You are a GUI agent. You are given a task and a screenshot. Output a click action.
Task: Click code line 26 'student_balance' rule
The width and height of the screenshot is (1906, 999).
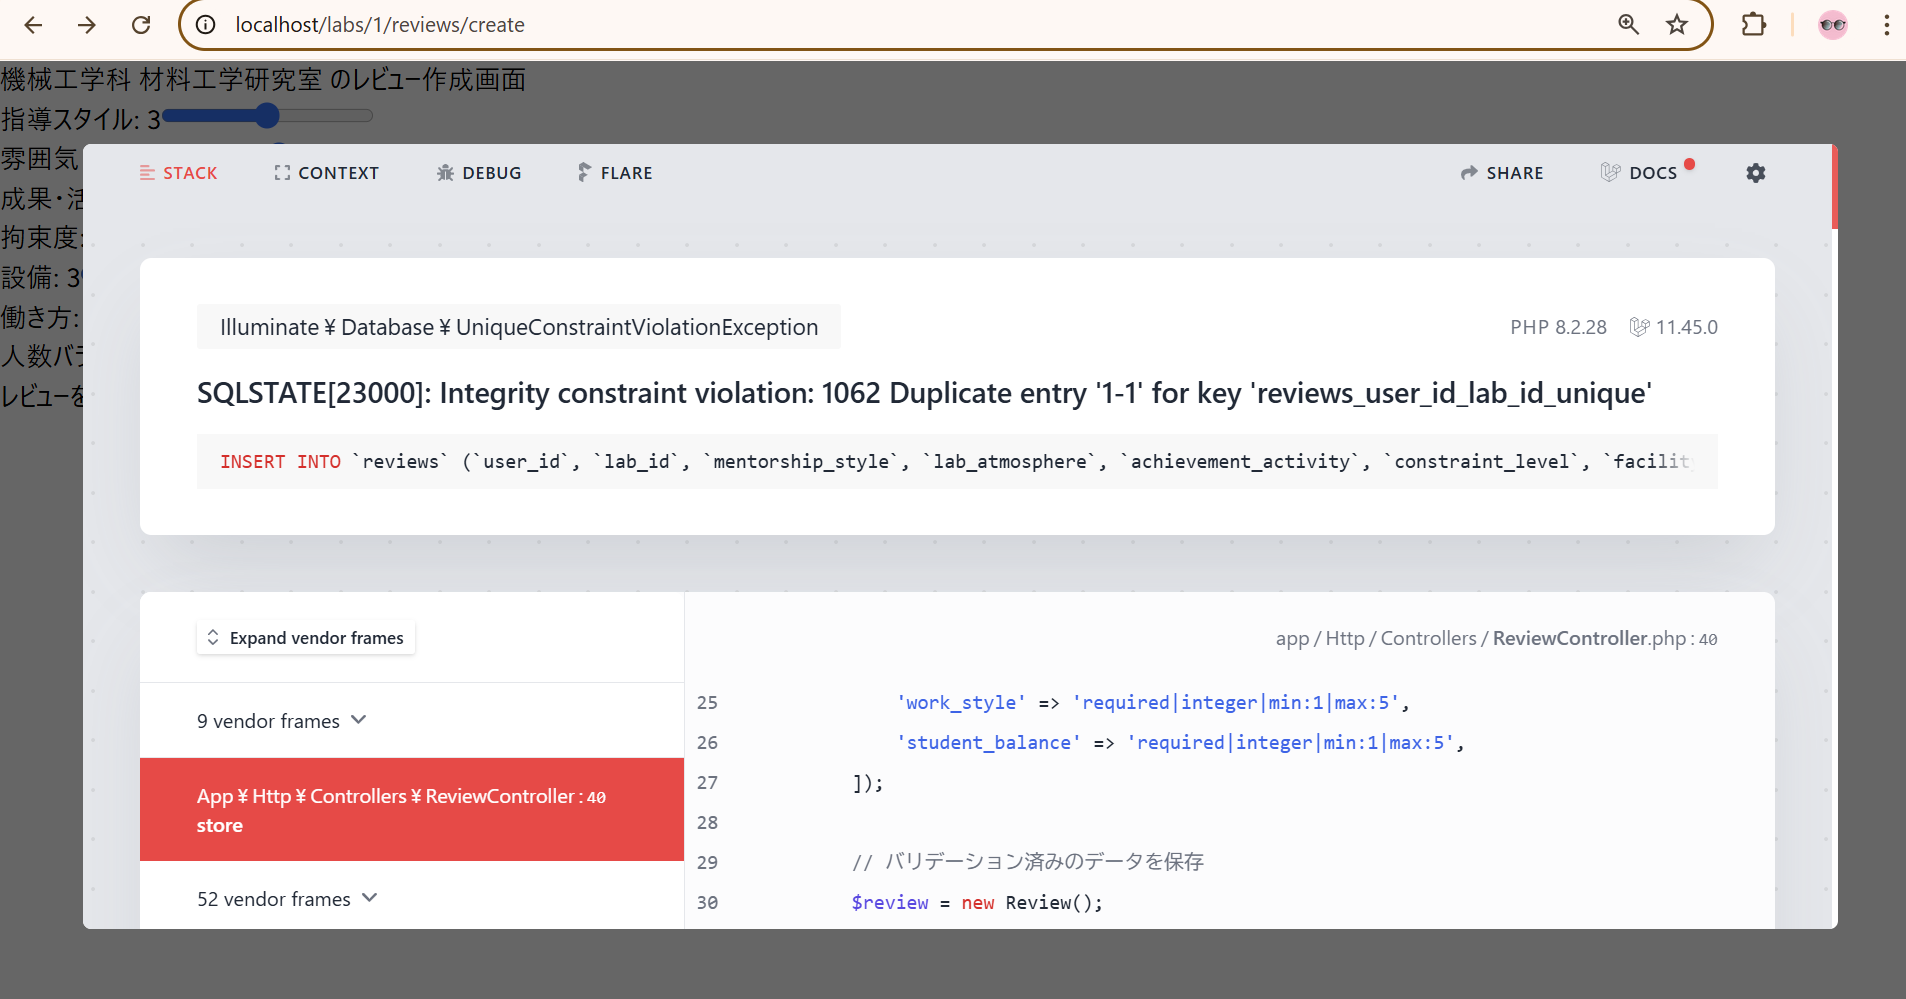[x=1180, y=743]
